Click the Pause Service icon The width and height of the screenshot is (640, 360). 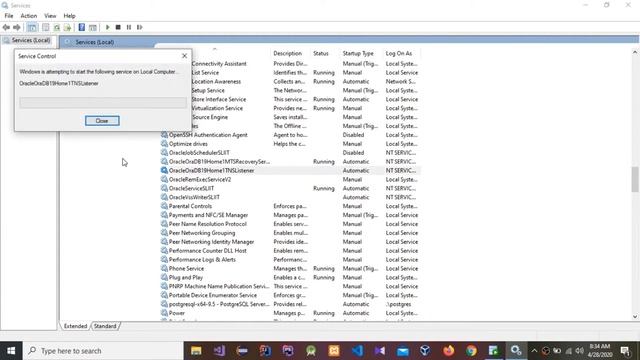point(129,27)
